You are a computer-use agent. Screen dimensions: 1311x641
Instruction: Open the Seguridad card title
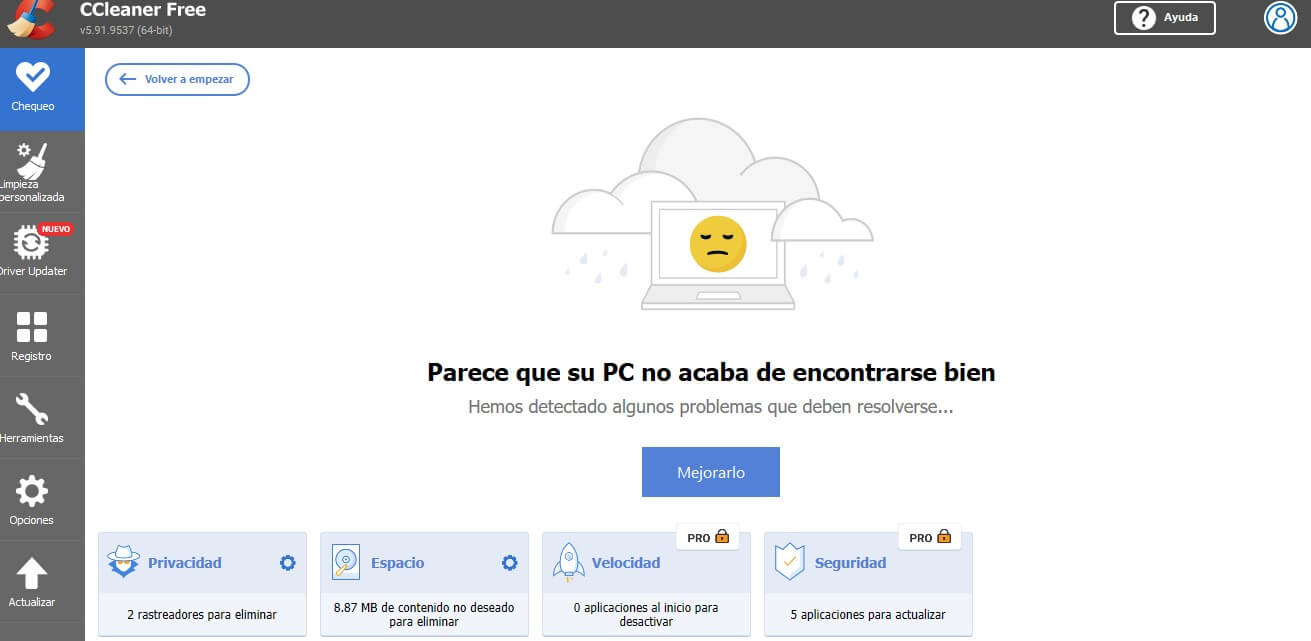[x=851, y=563]
